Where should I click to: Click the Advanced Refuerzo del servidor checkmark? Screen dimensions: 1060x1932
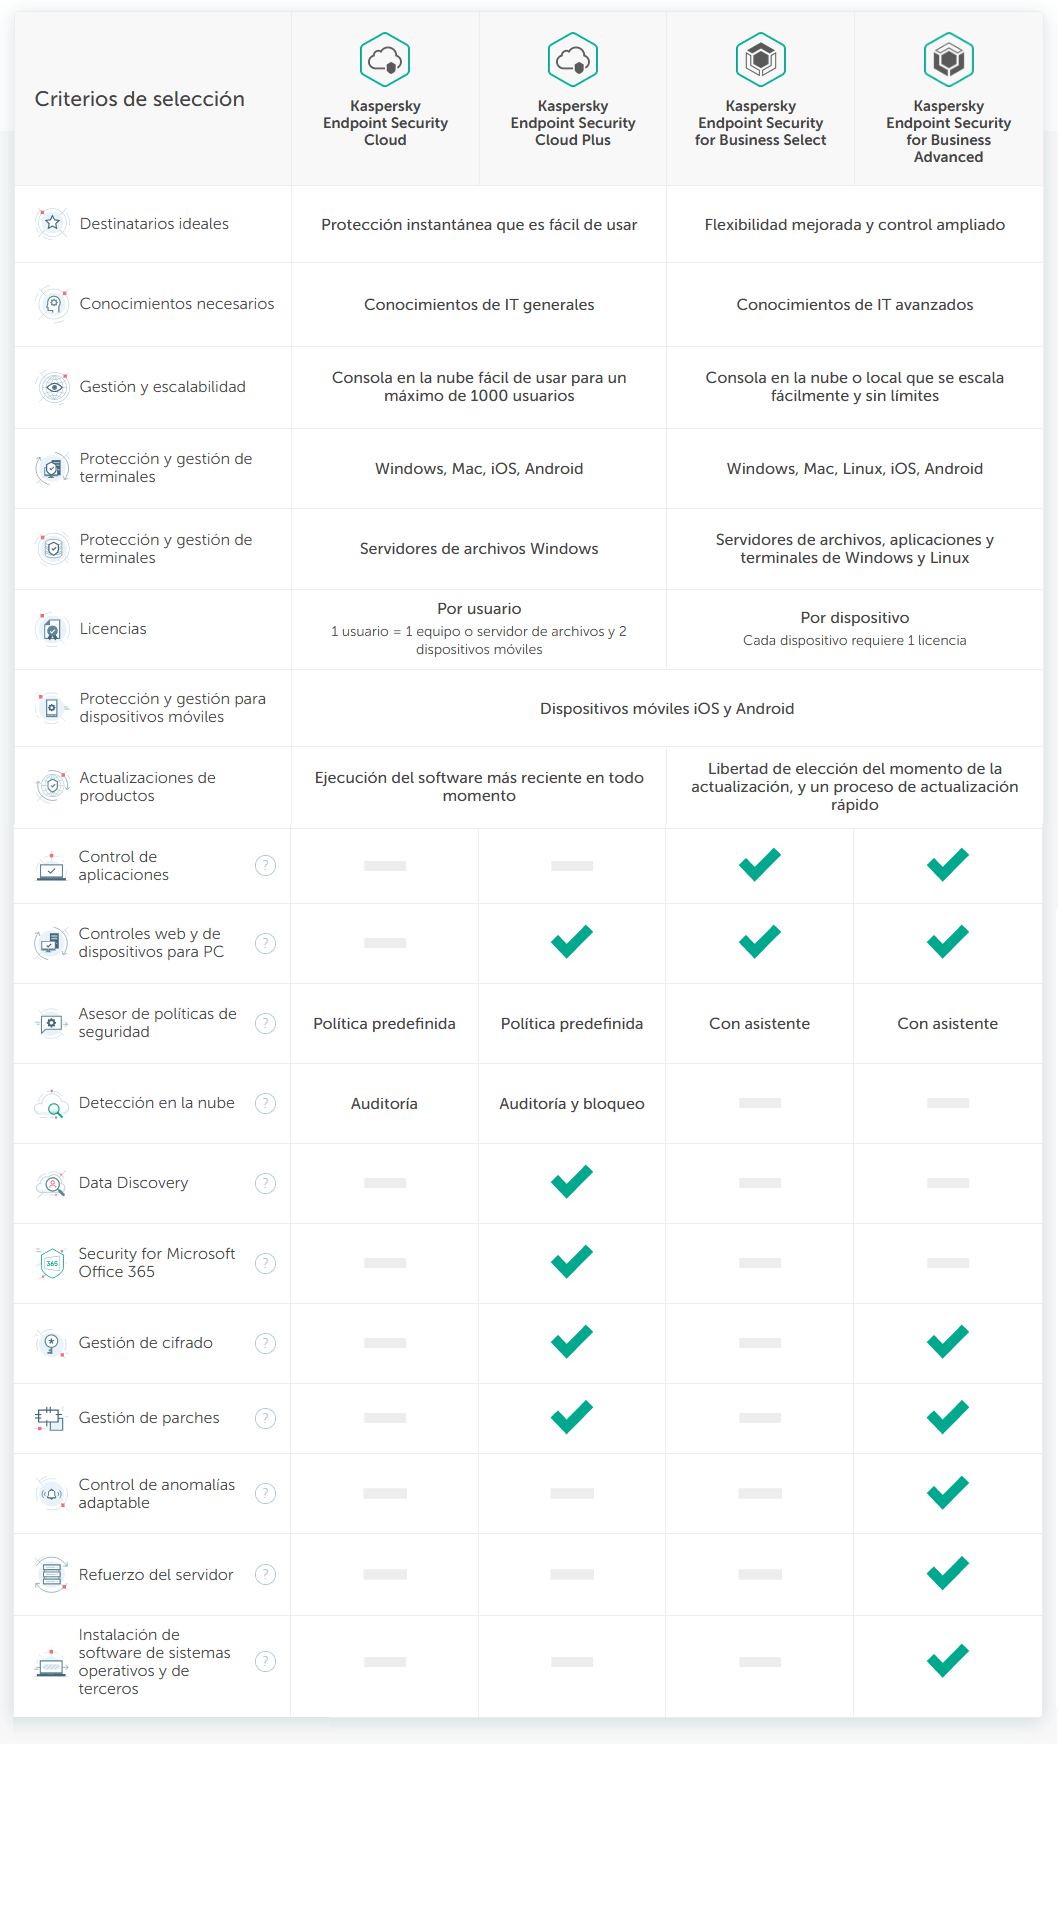click(947, 1573)
